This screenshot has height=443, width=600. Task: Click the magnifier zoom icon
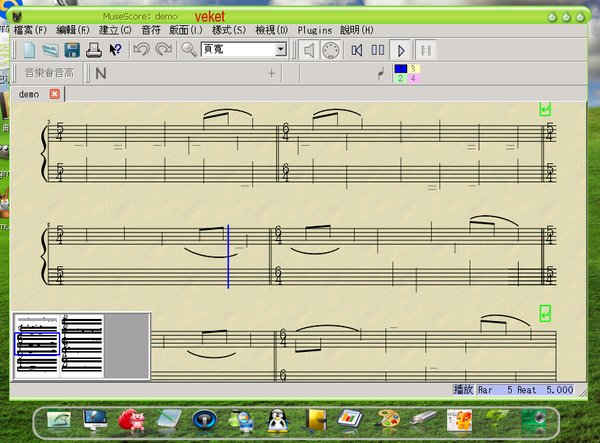pyautogui.click(x=188, y=49)
